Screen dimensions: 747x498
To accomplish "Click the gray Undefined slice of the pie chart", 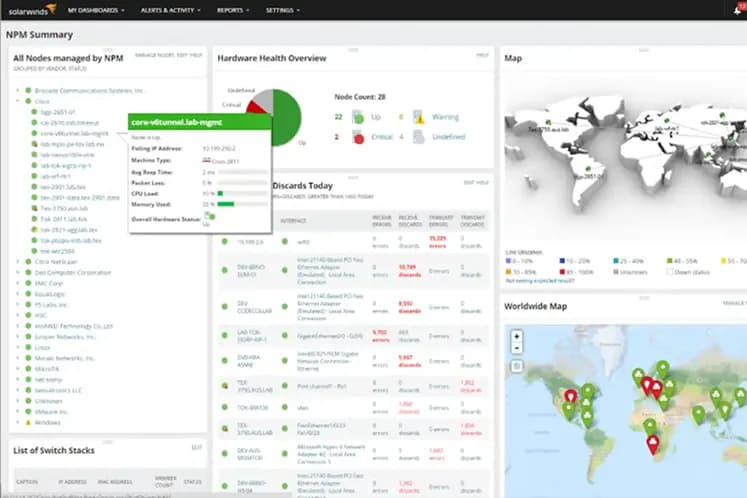I will [x=265, y=99].
